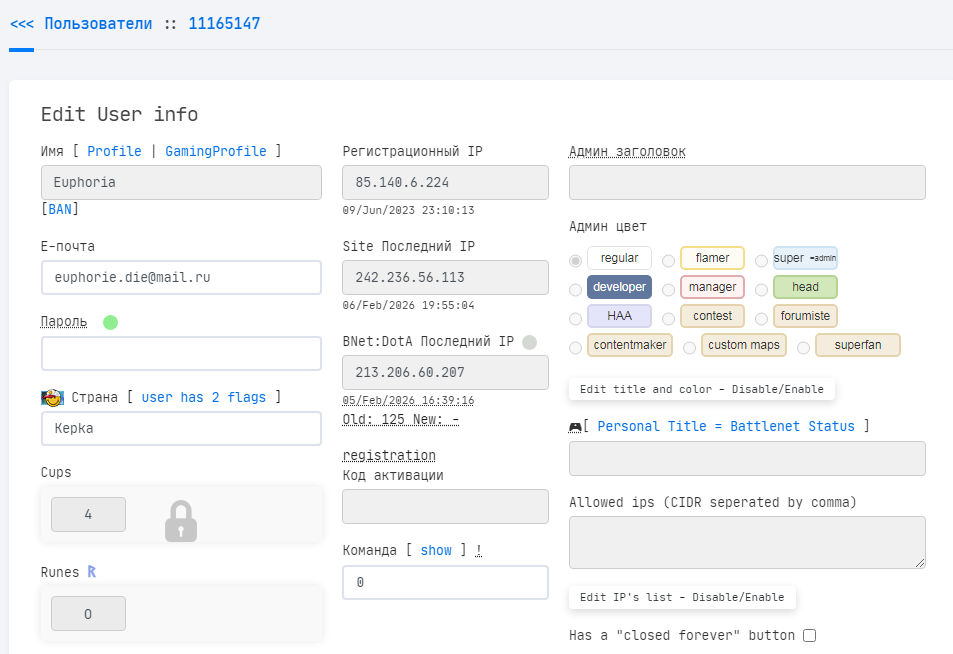The image size is (953, 654).
Task: Open the GamingProfile link
Action: (x=216, y=151)
